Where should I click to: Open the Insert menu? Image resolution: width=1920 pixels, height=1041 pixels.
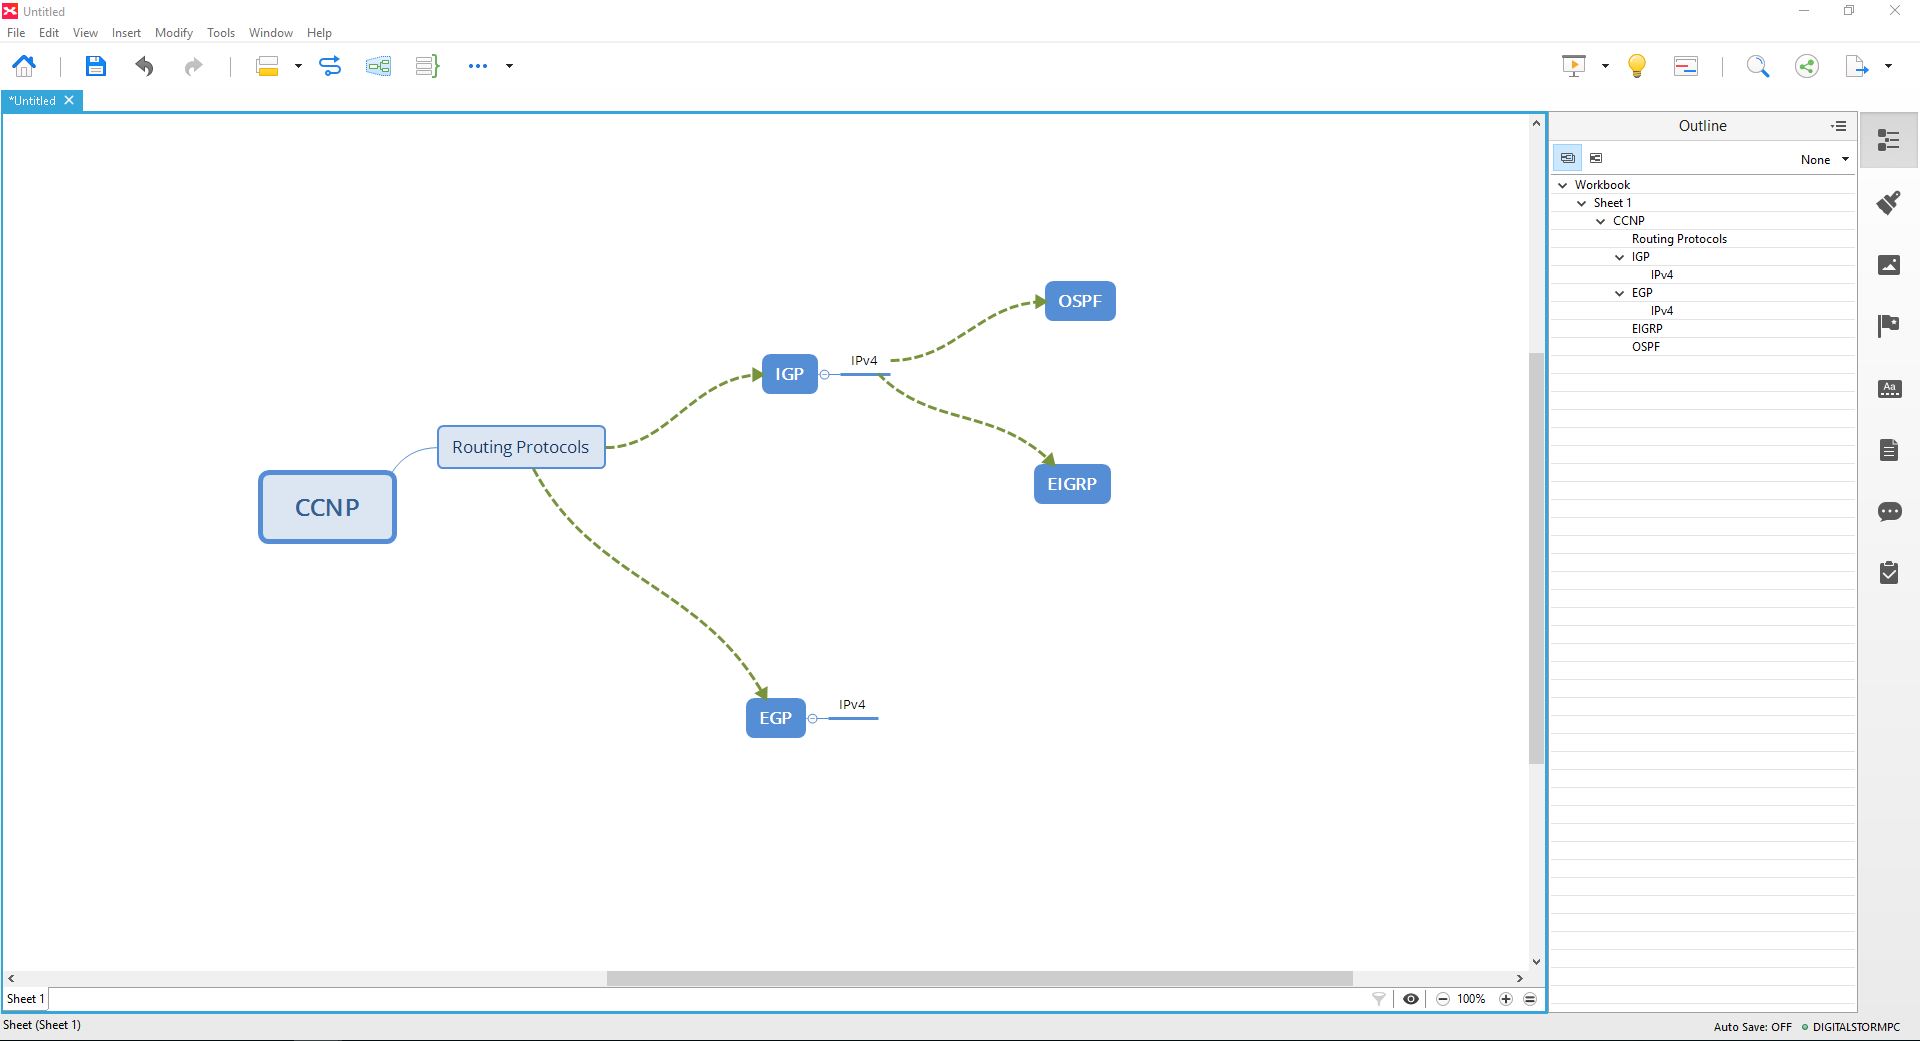pos(126,33)
